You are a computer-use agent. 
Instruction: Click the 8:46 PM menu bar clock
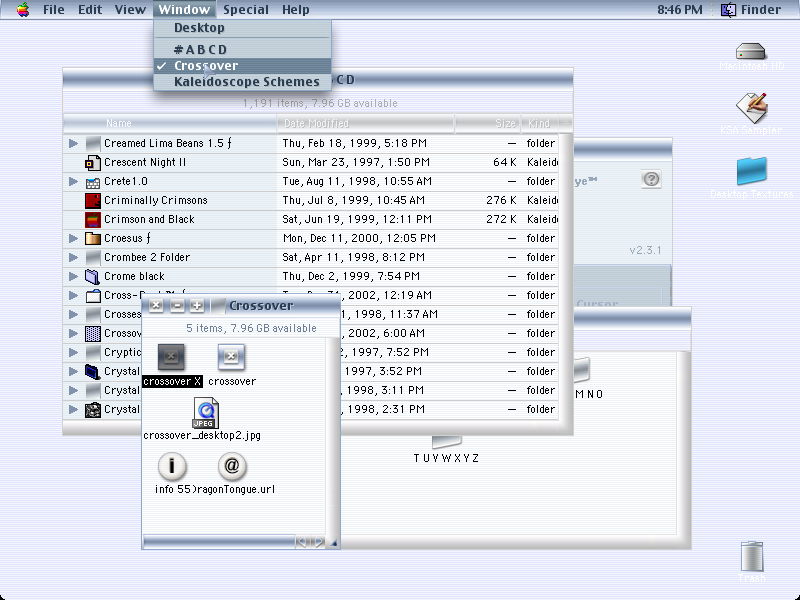click(x=680, y=10)
